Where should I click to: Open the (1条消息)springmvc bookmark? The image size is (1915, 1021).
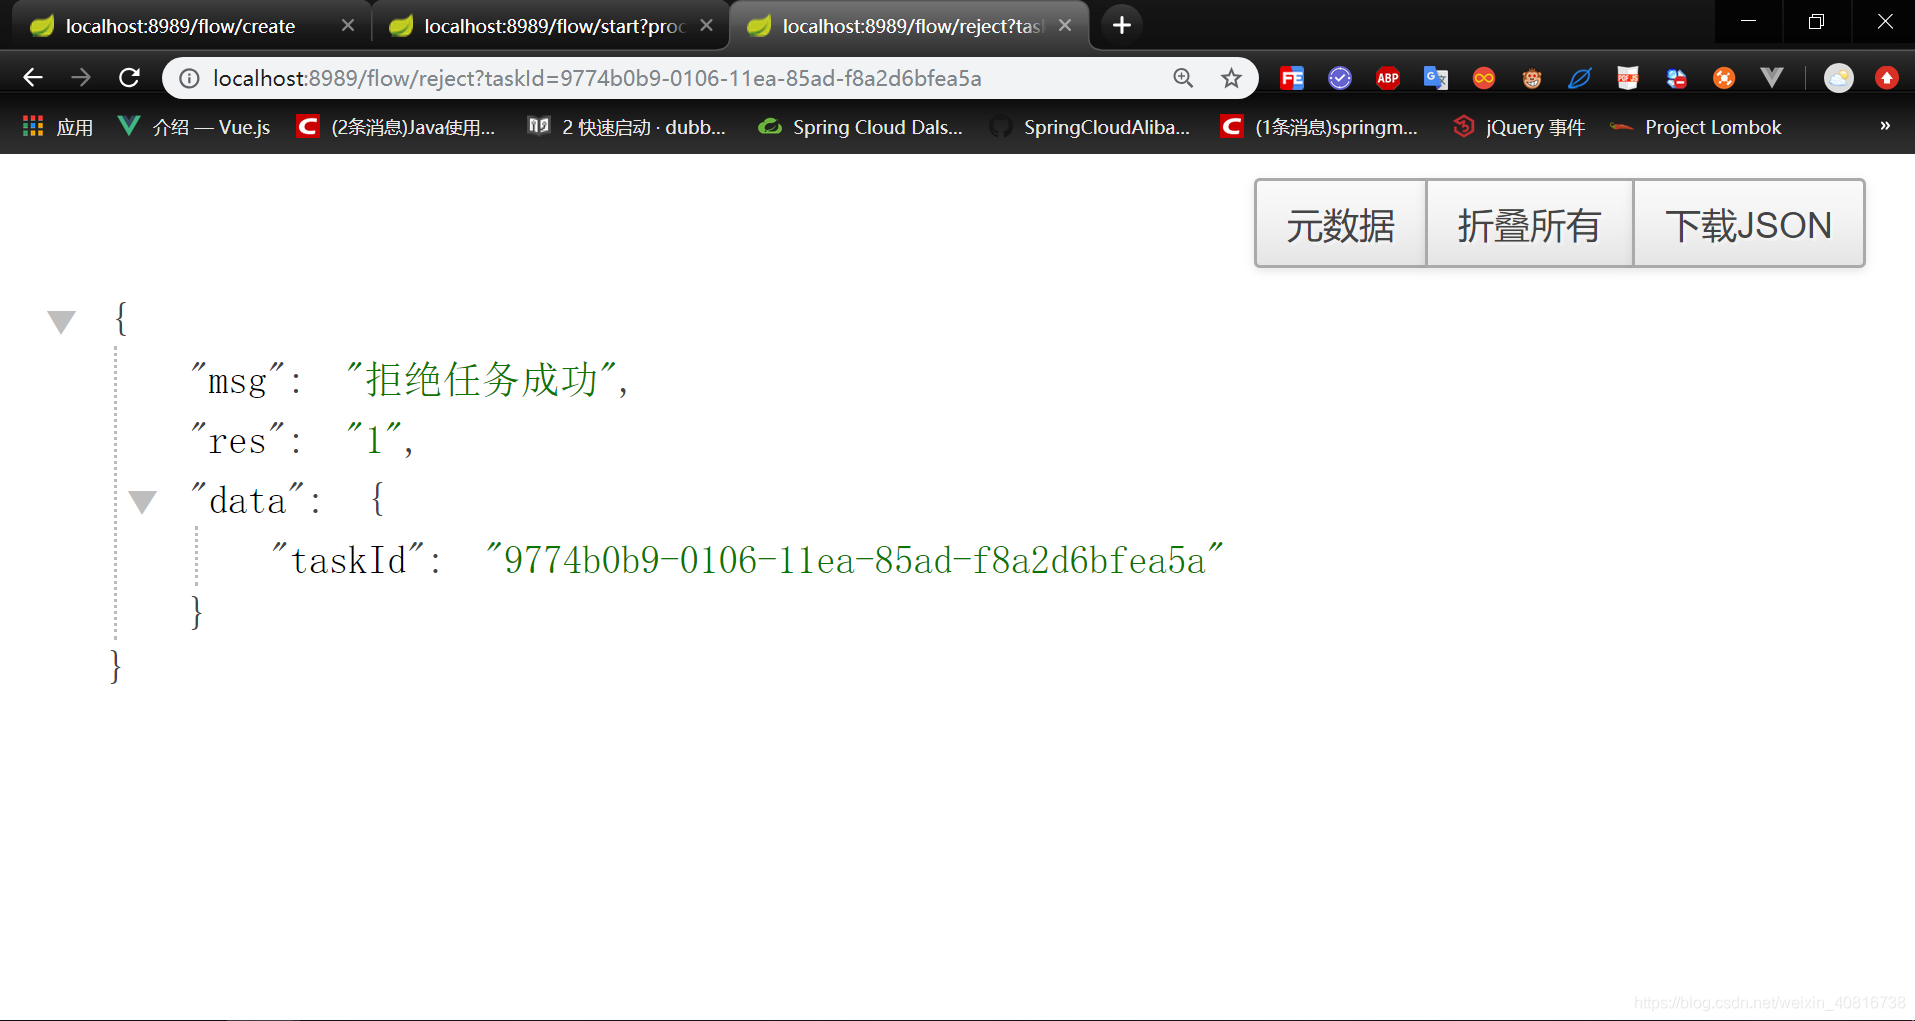pos(1320,127)
